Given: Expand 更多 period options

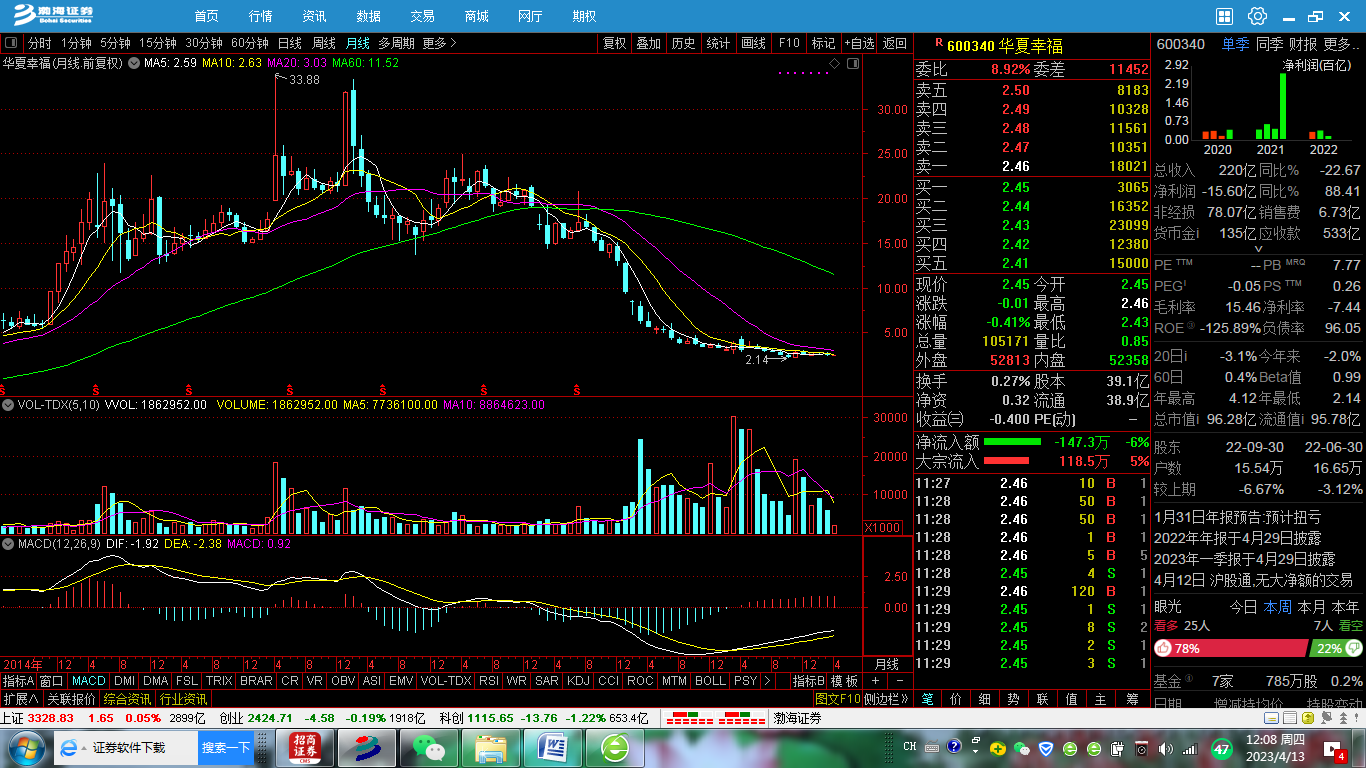Looking at the screenshot, I should pos(439,43).
